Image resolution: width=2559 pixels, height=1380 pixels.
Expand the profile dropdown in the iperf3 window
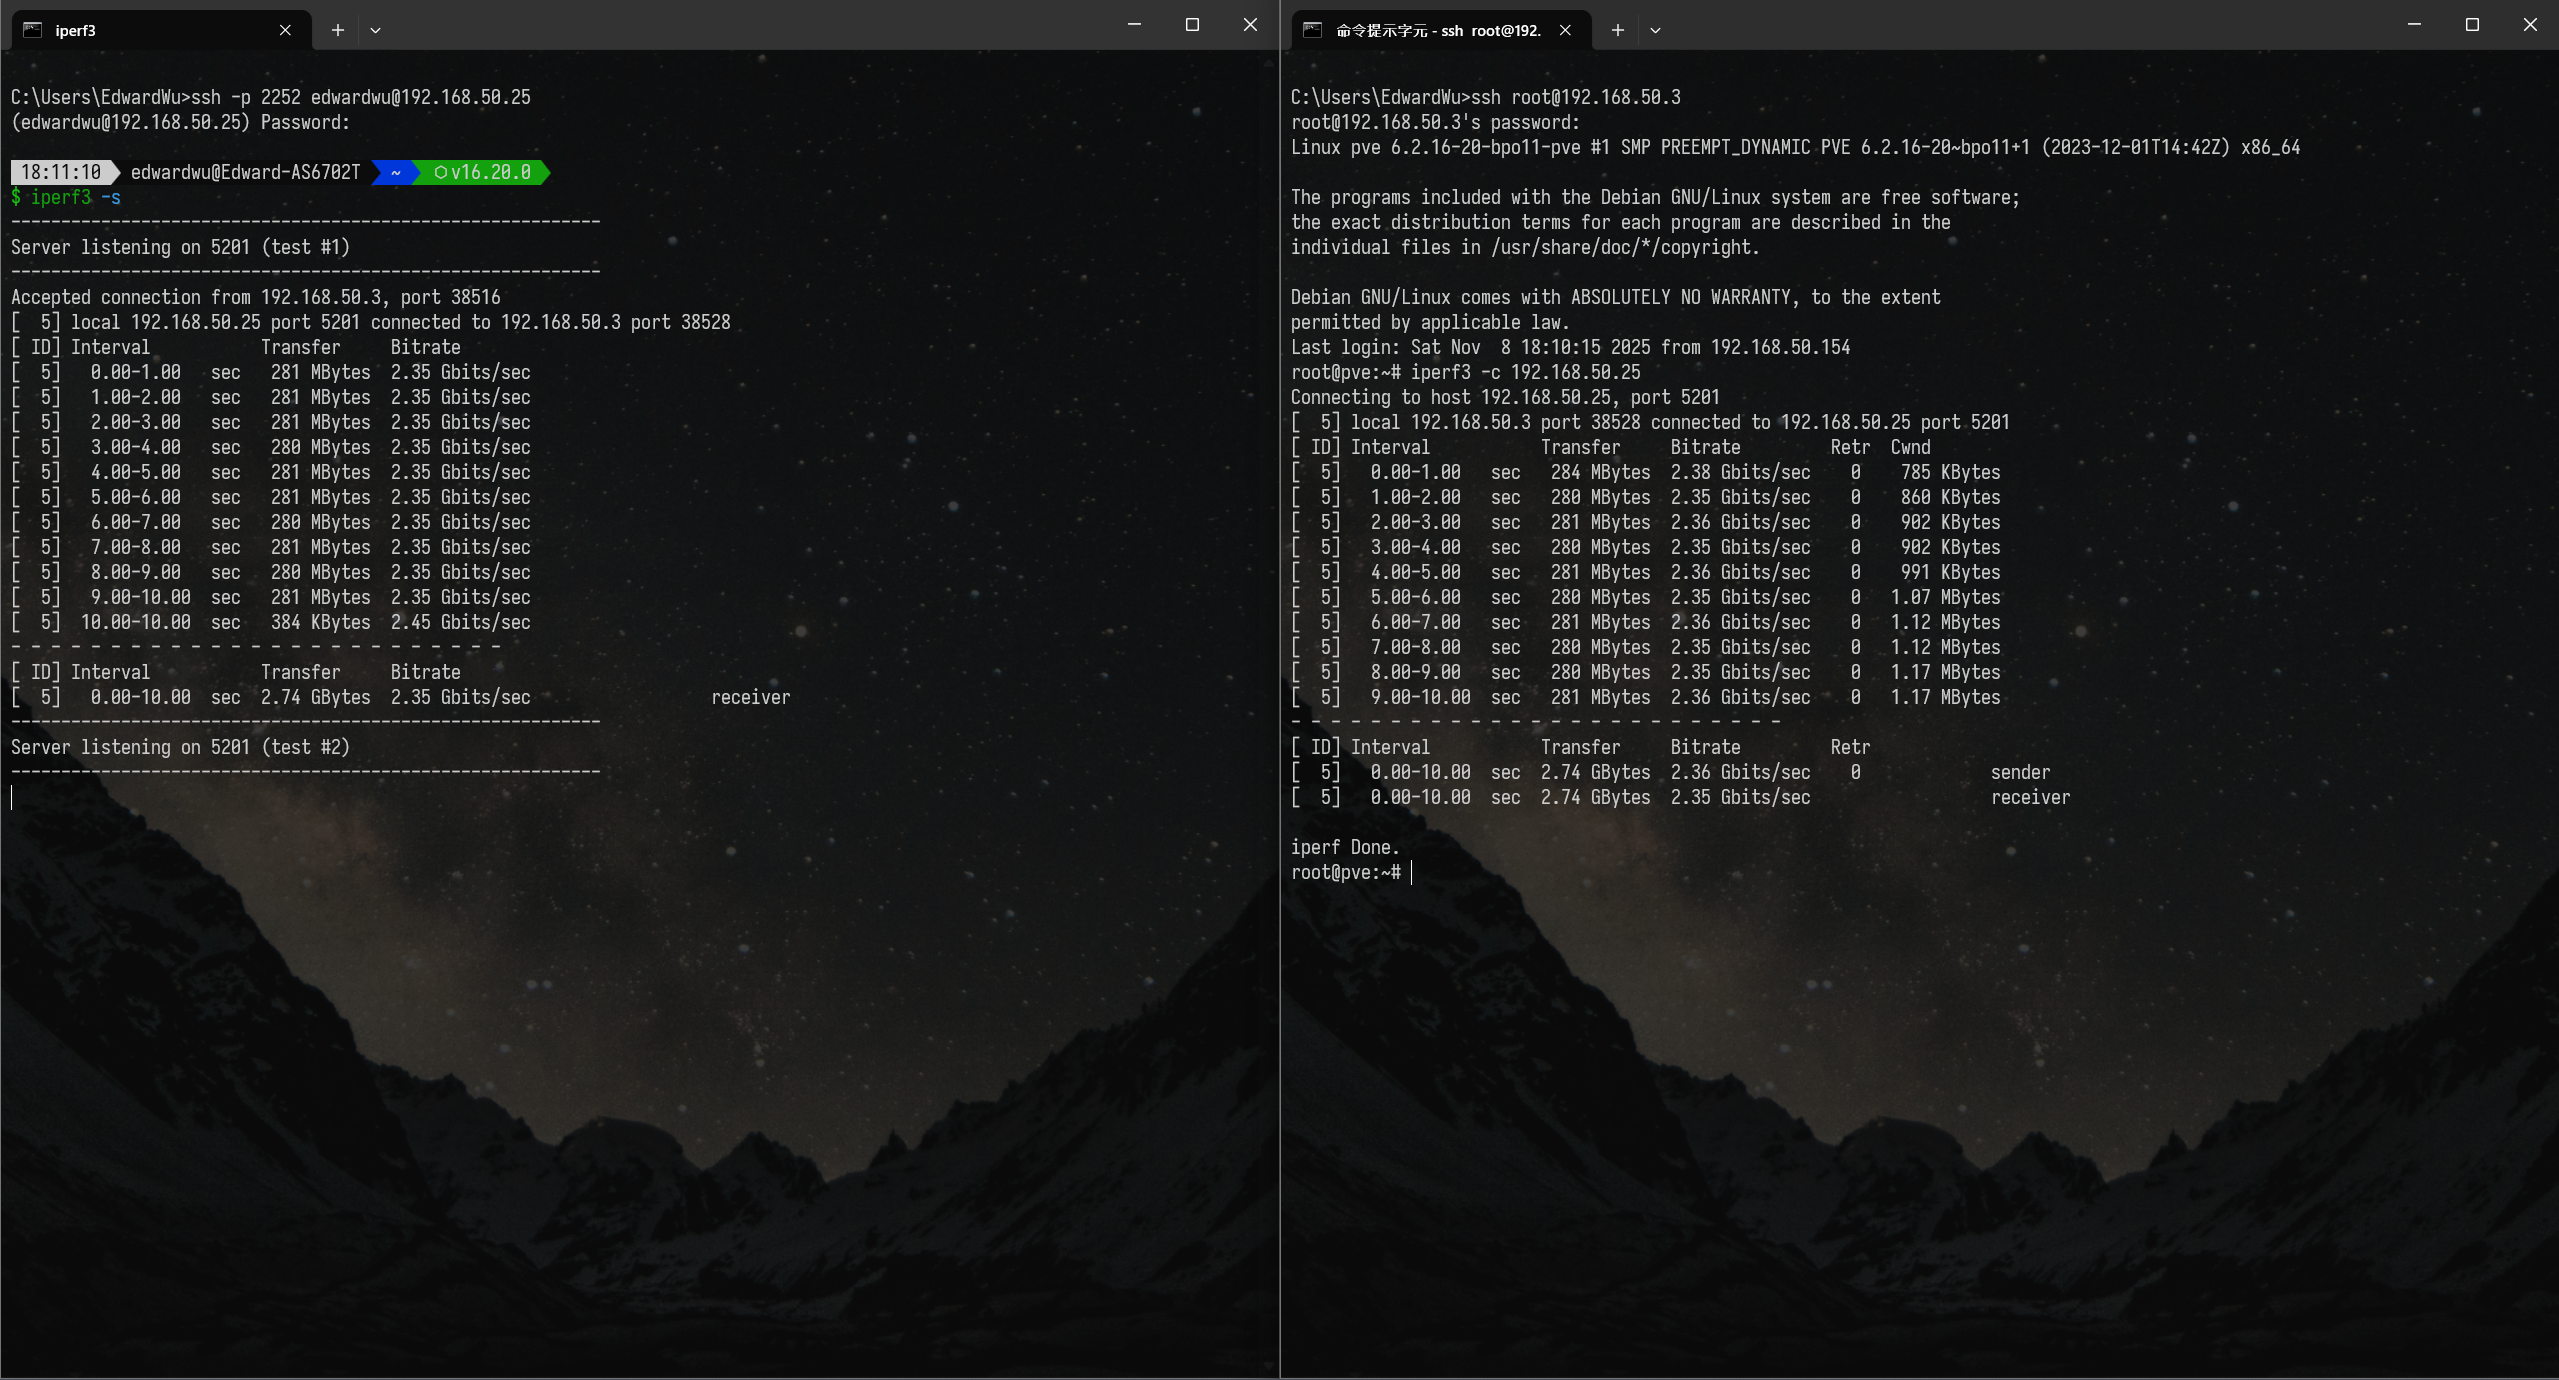pyautogui.click(x=375, y=30)
